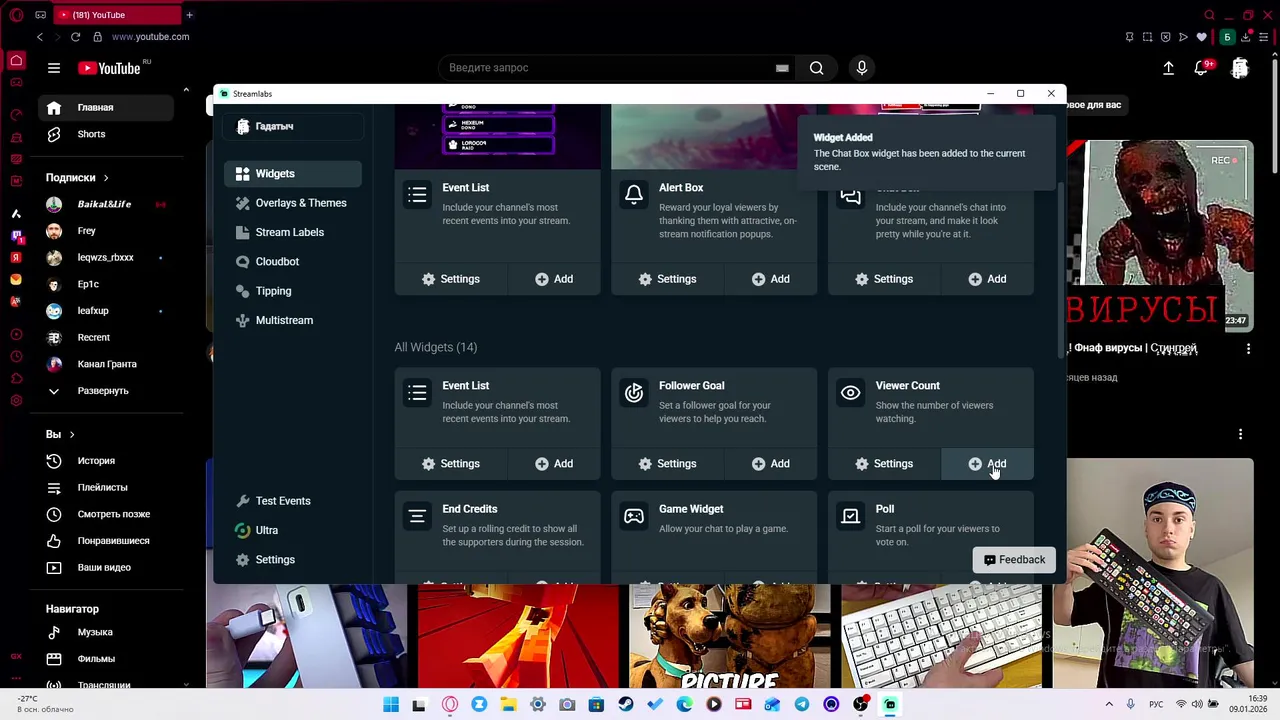This screenshot has width=1280, height=720.
Task: Click the Poll widget icon
Action: [x=850, y=516]
